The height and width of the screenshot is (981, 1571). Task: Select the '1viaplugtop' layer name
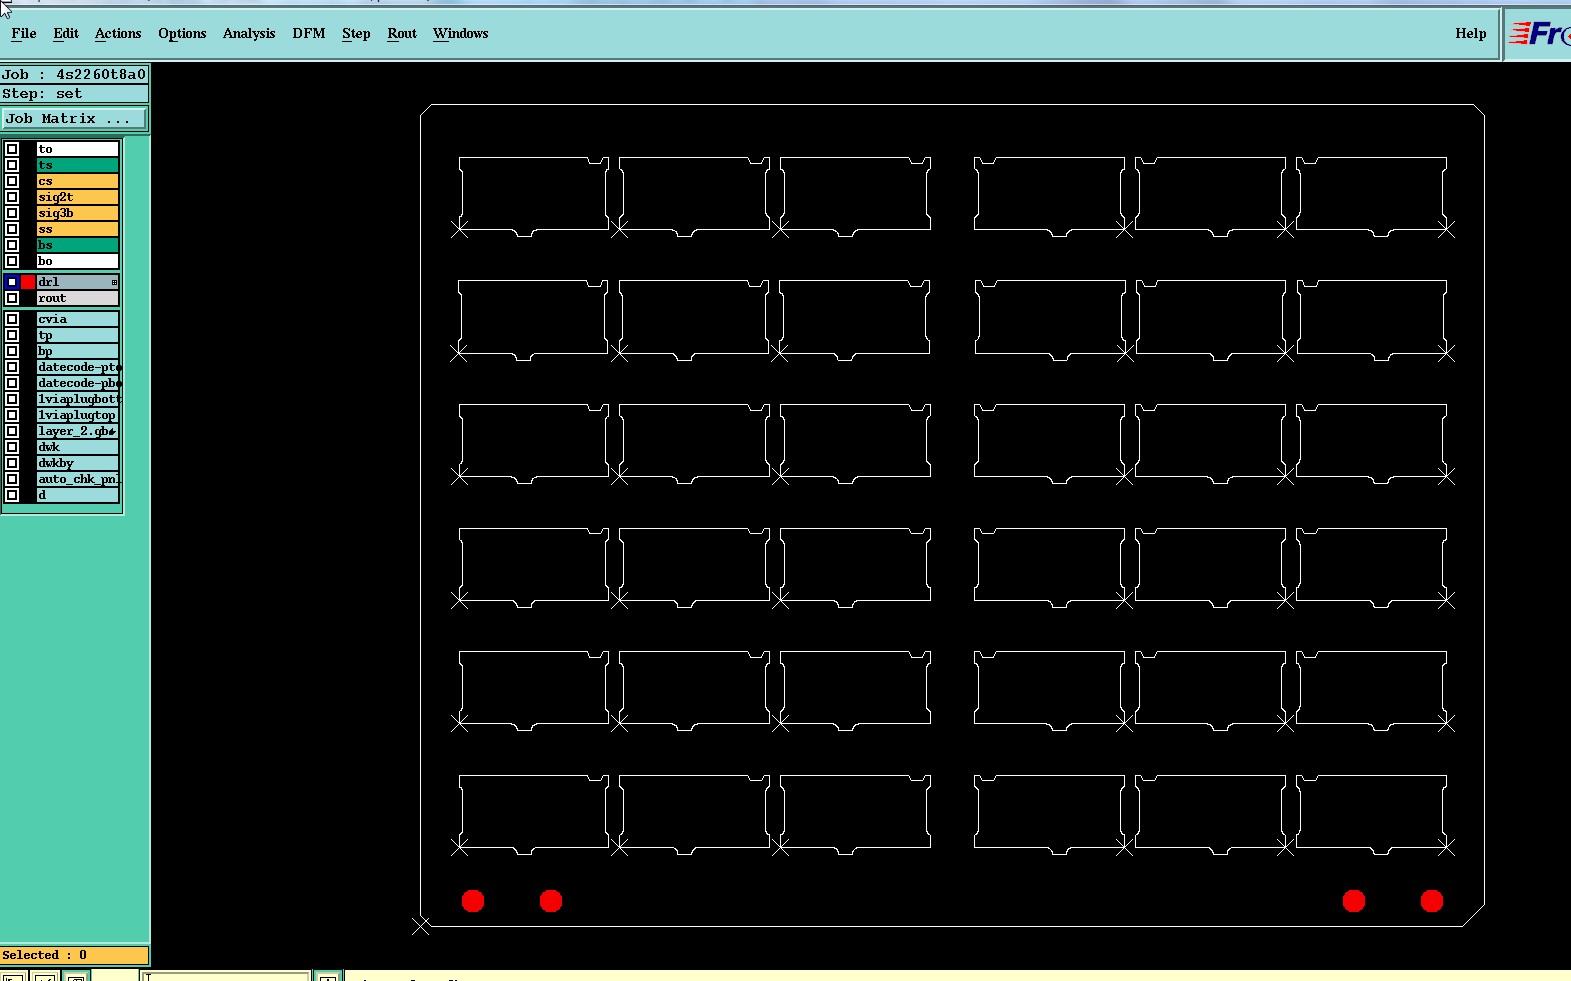78,415
